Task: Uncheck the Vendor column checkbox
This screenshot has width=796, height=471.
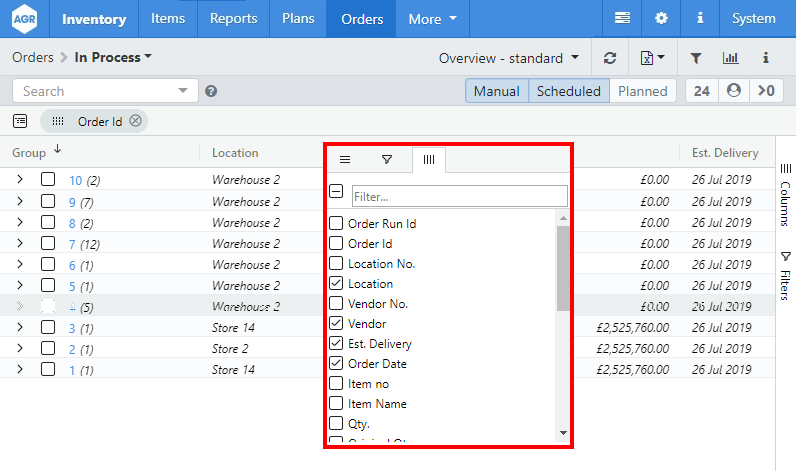Action: tap(336, 324)
